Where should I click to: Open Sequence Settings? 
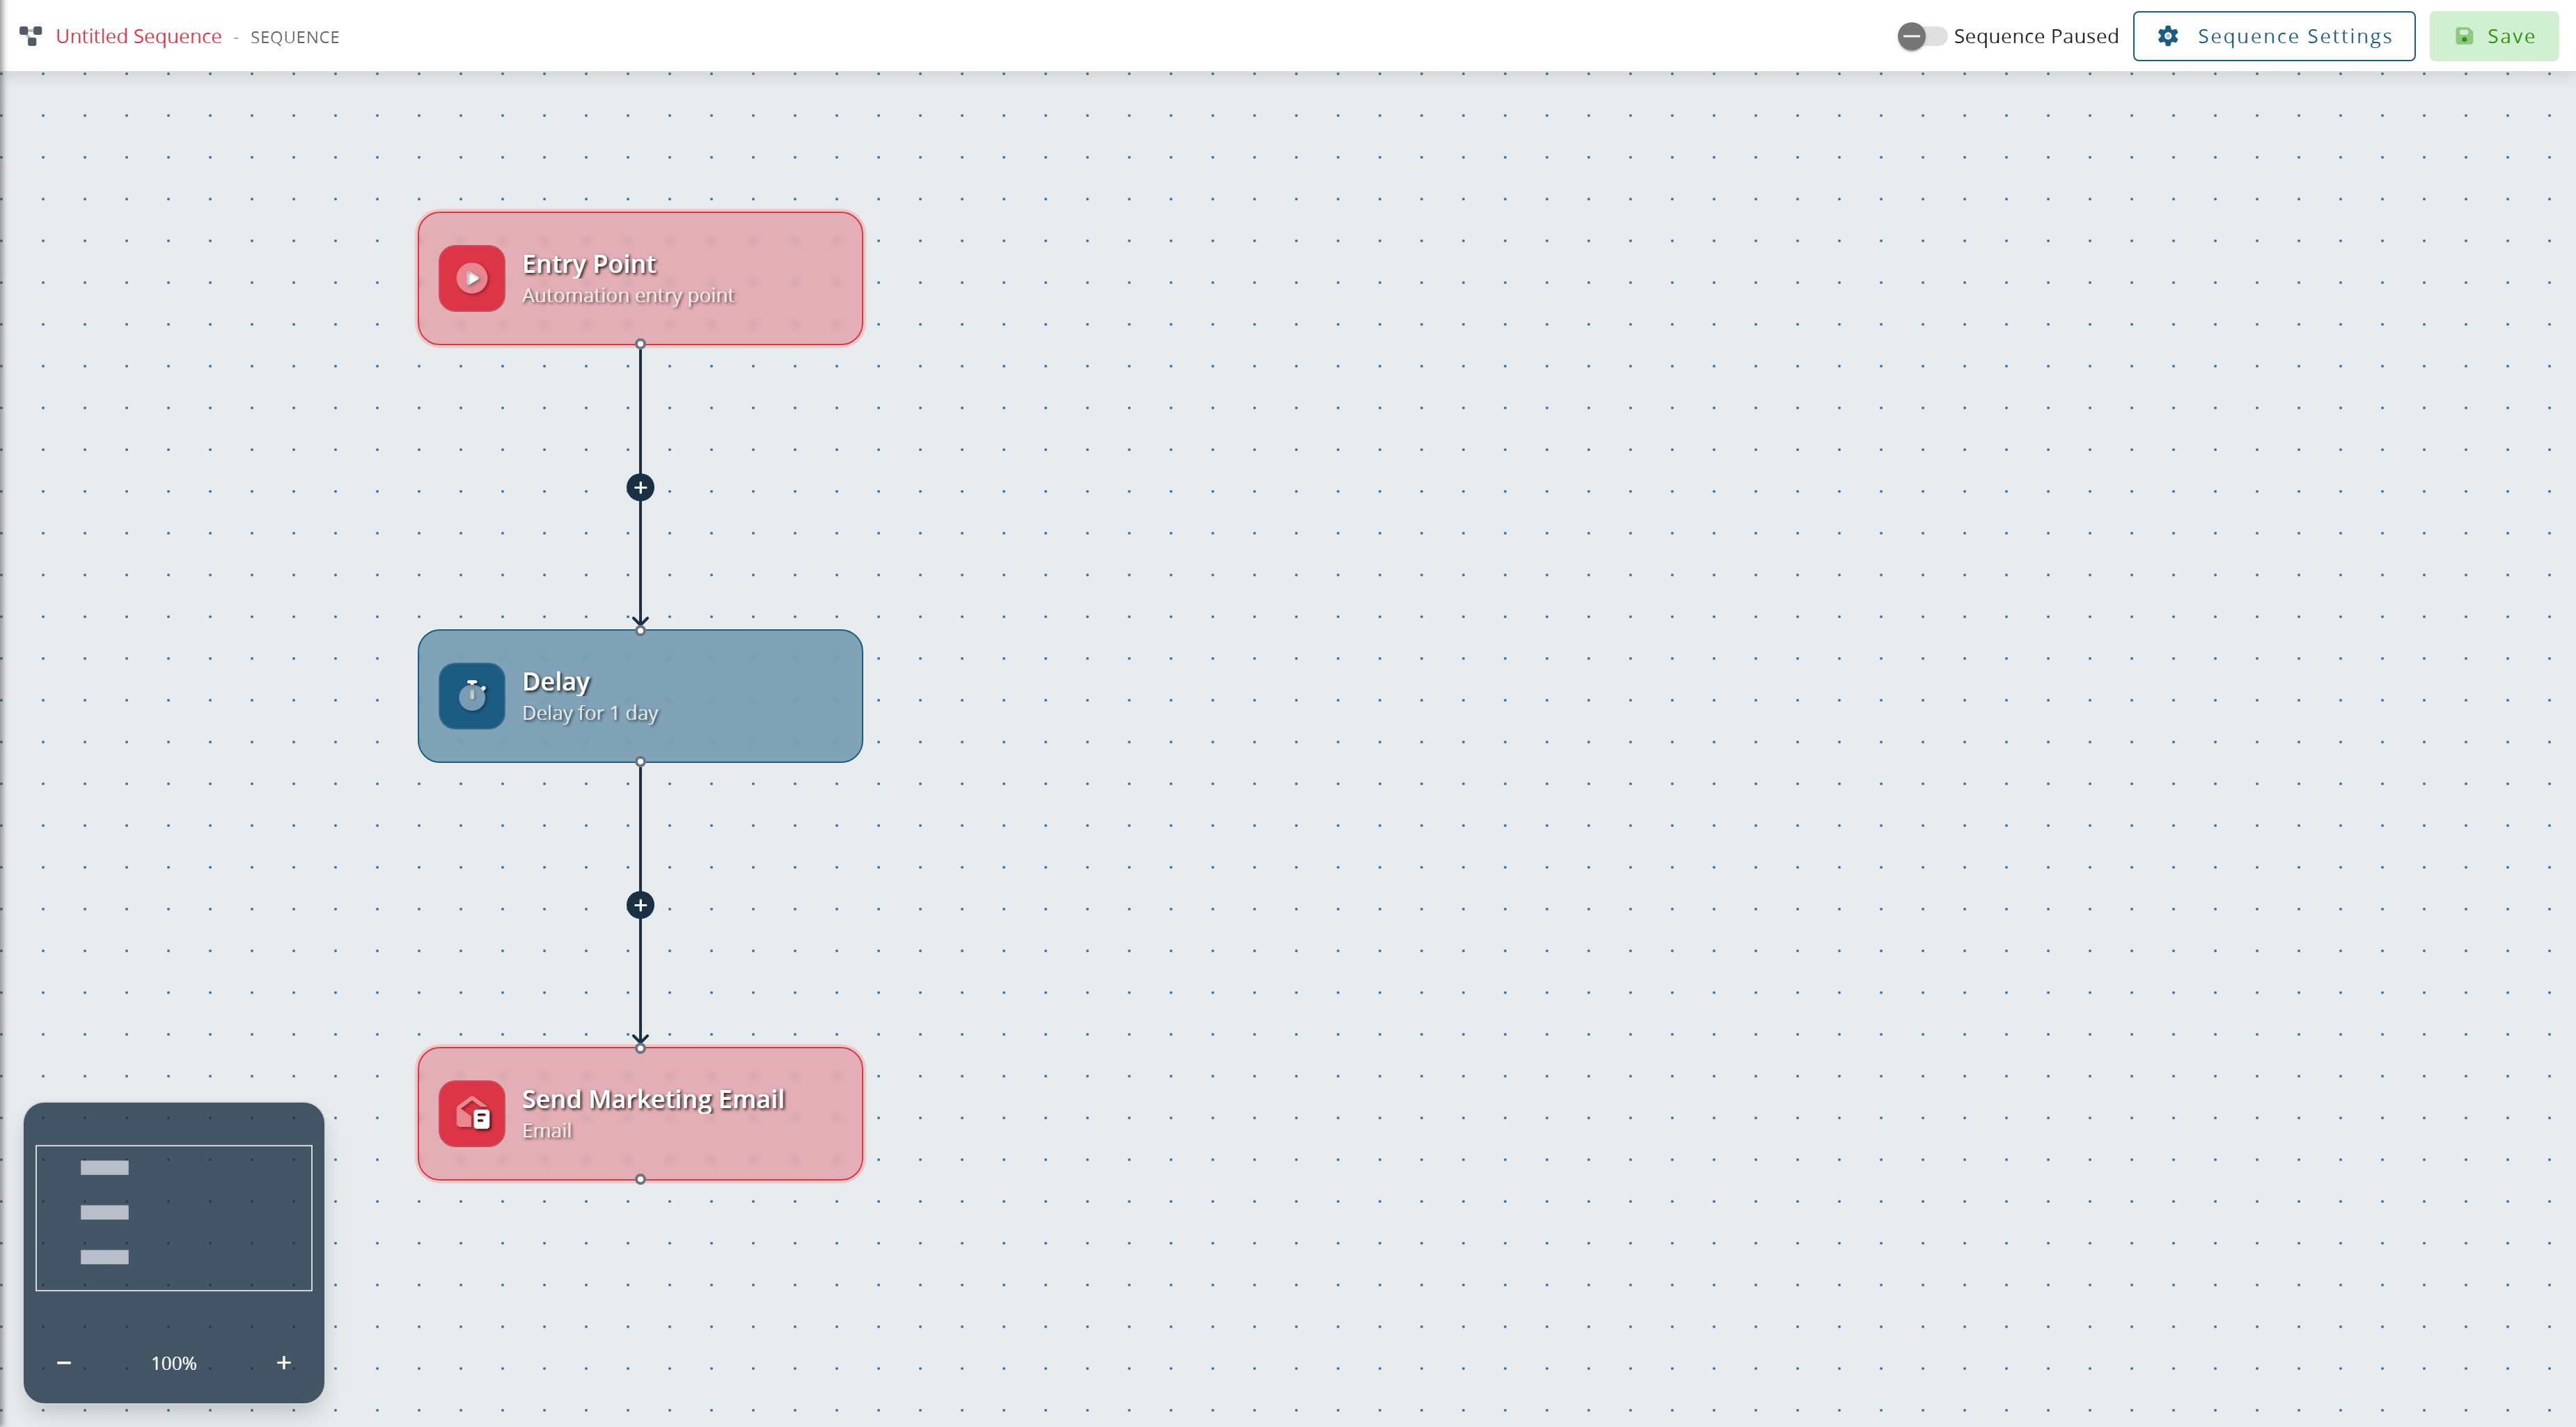click(x=2274, y=36)
